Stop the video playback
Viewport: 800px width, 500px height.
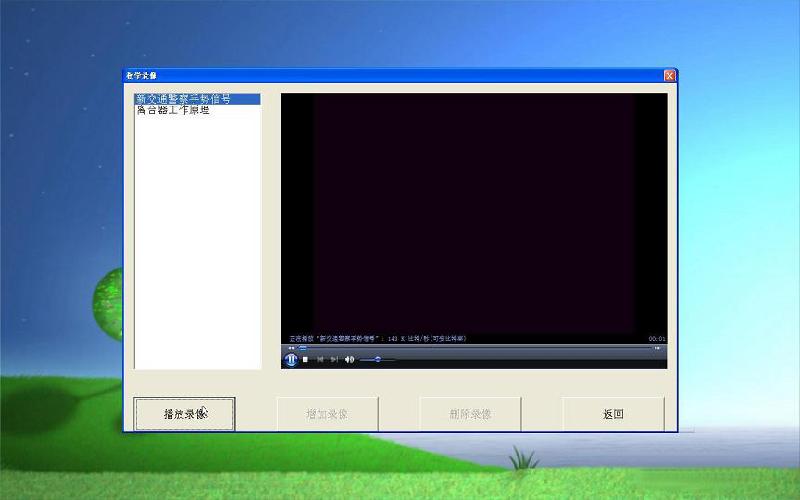[x=305, y=359]
